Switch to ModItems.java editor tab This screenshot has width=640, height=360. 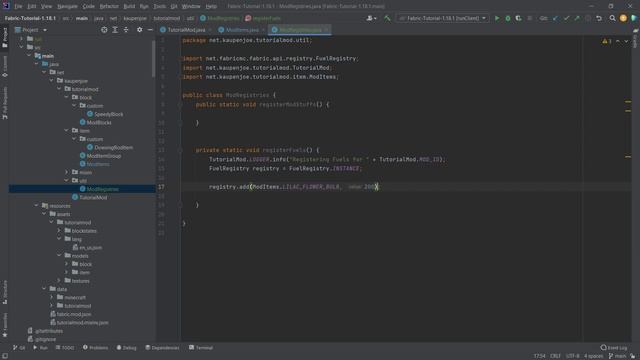coord(242,30)
